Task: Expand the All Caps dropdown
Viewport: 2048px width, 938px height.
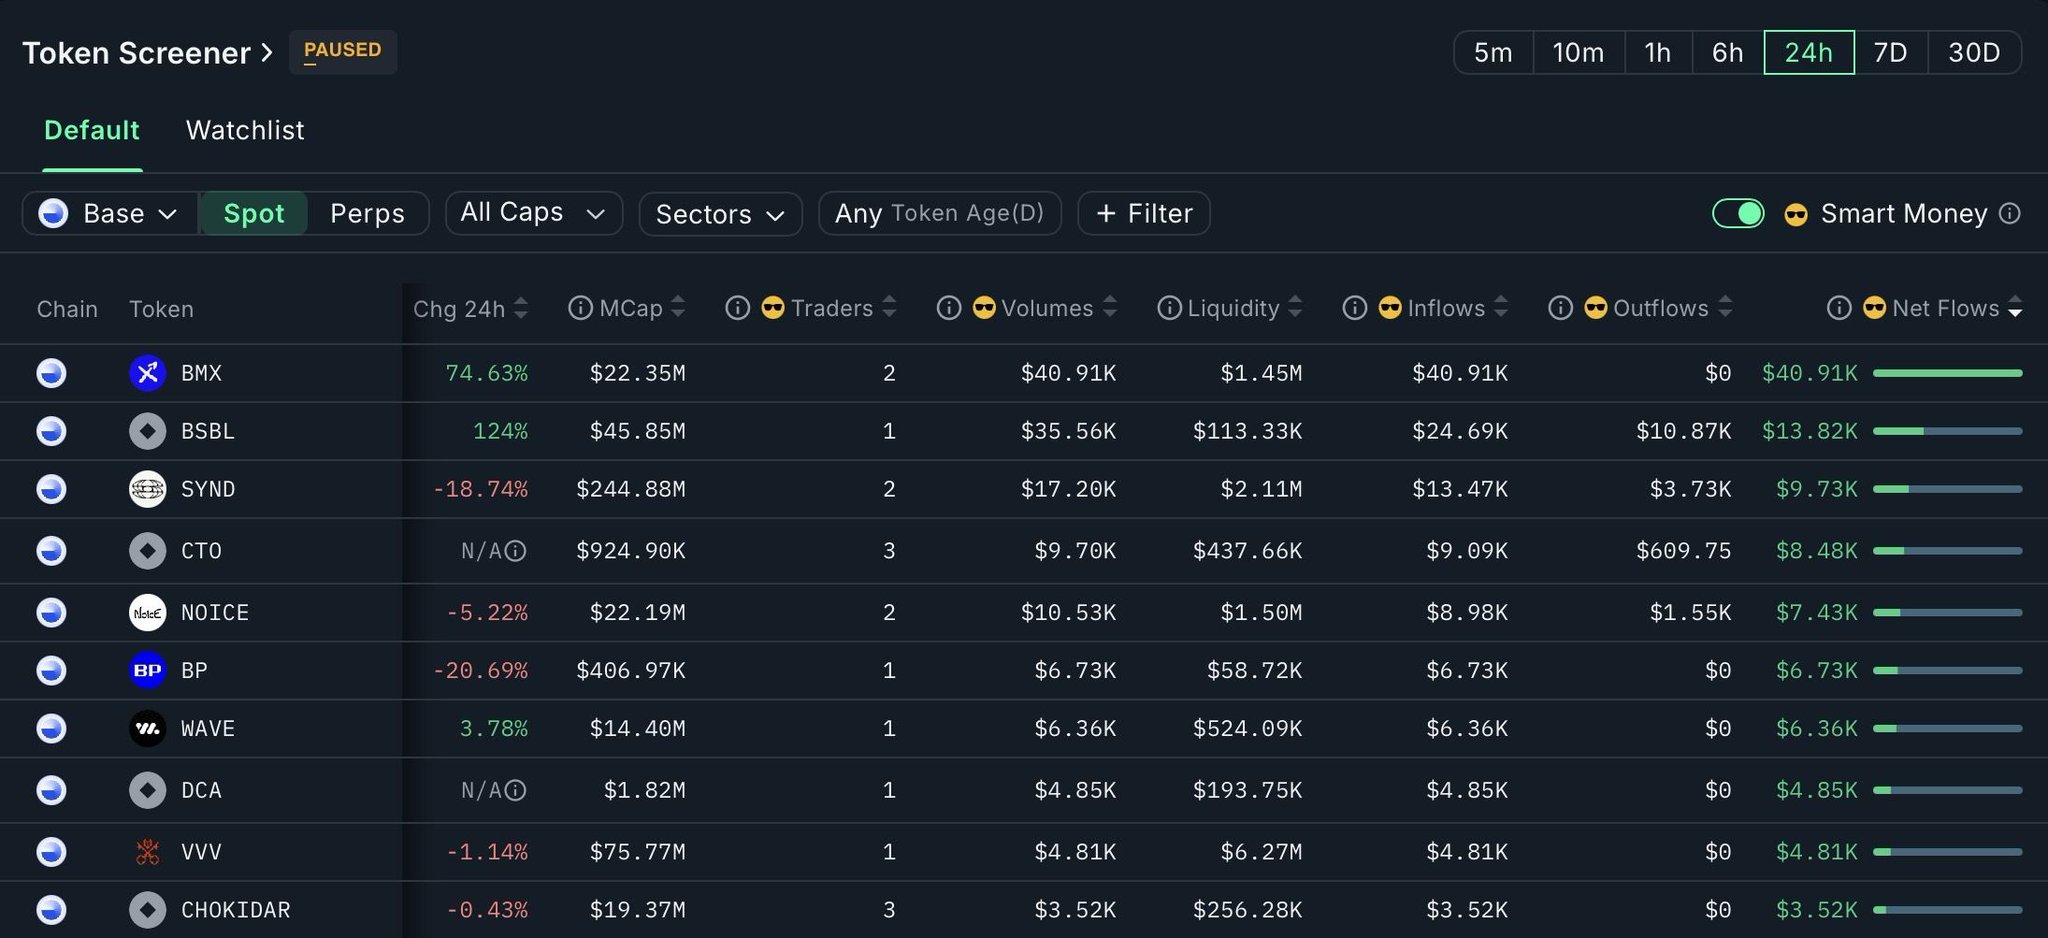Action: point(533,213)
